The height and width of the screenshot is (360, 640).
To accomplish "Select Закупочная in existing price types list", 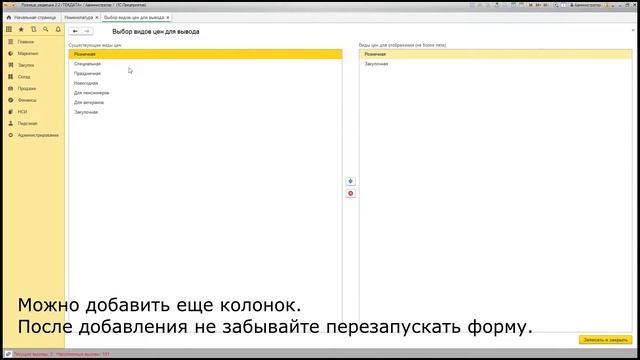I will (x=205, y=112).
